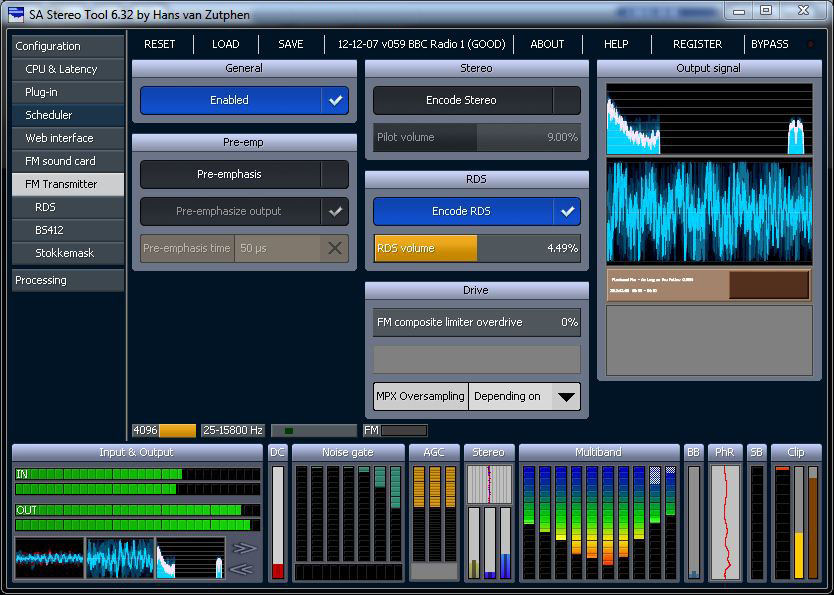Click the IN level meter
Image resolution: width=834 pixels, height=595 pixels.
coord(138,481)
